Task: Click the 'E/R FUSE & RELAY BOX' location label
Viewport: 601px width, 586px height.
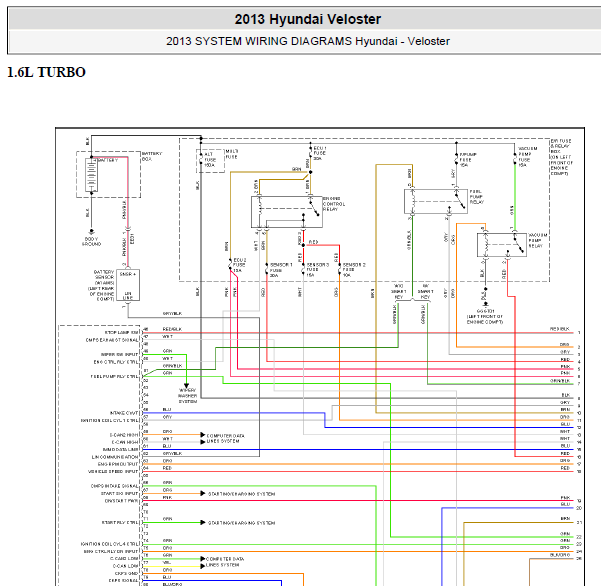Action: pos(562,157)
